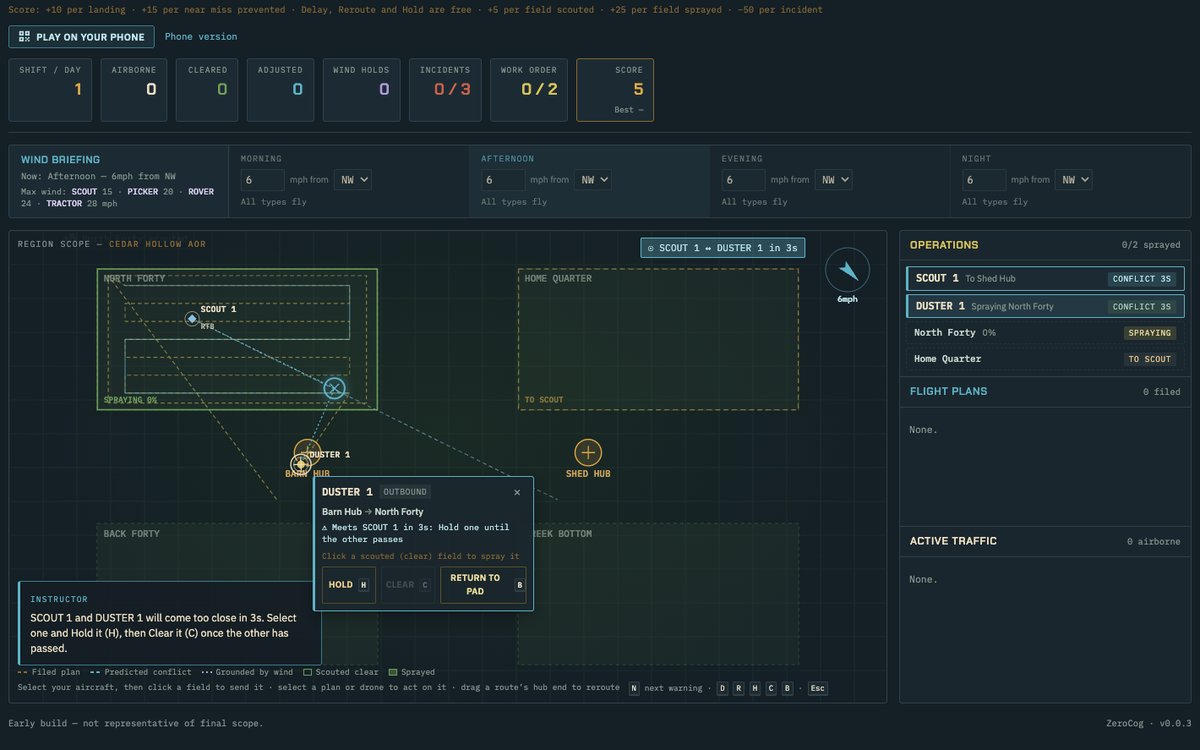Click North Forty 0% operations row
This screenshot has height=750, width=1200.
(1045, 333)
